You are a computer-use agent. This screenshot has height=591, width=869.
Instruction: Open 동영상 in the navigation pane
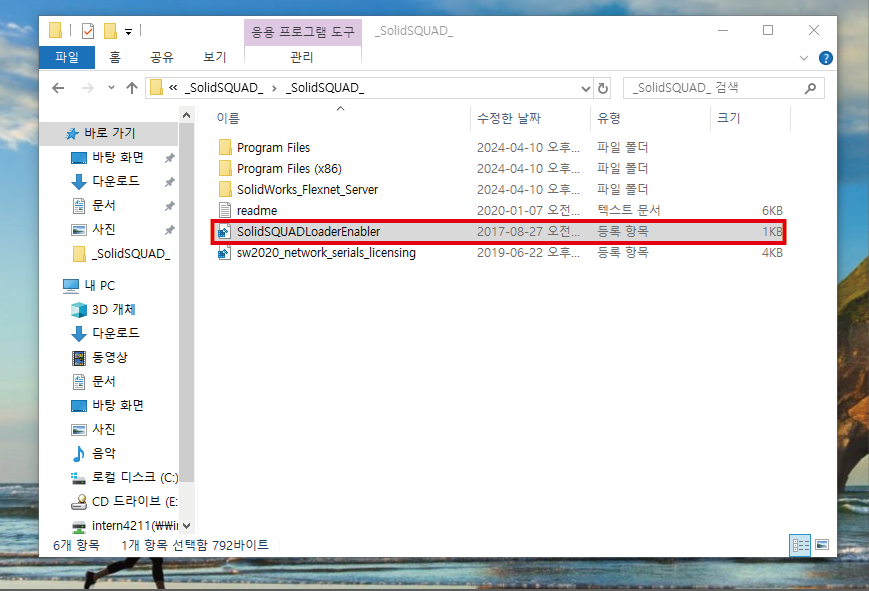(x=109, y=358)
